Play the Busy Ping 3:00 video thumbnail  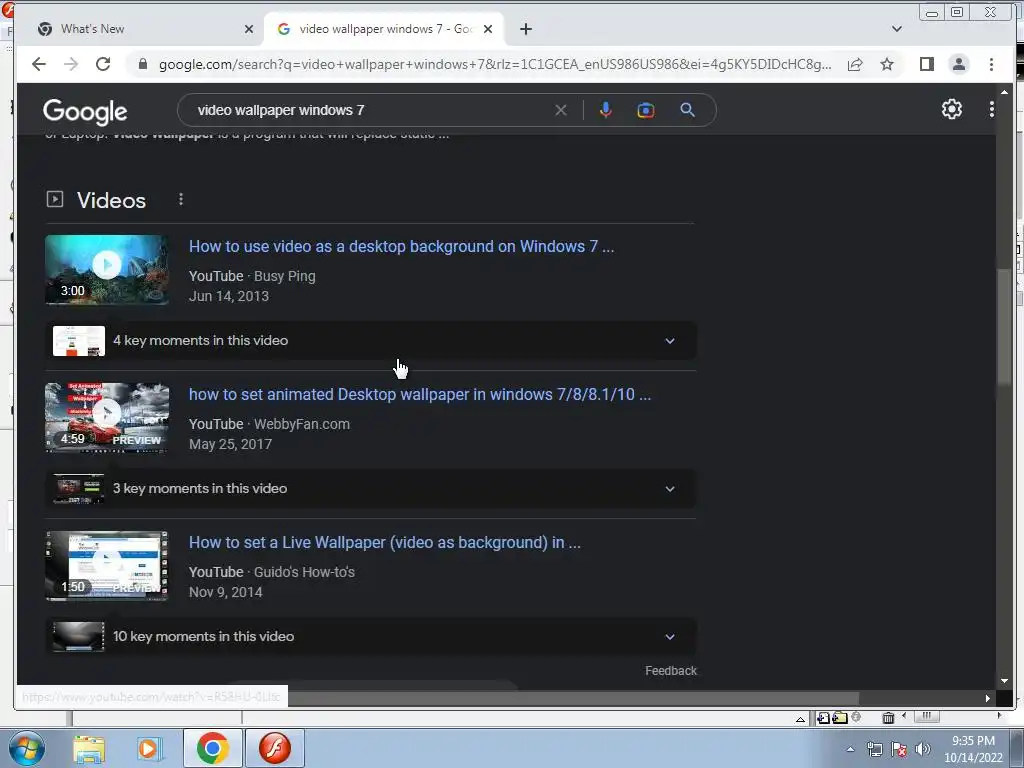[x=107, y=270]
